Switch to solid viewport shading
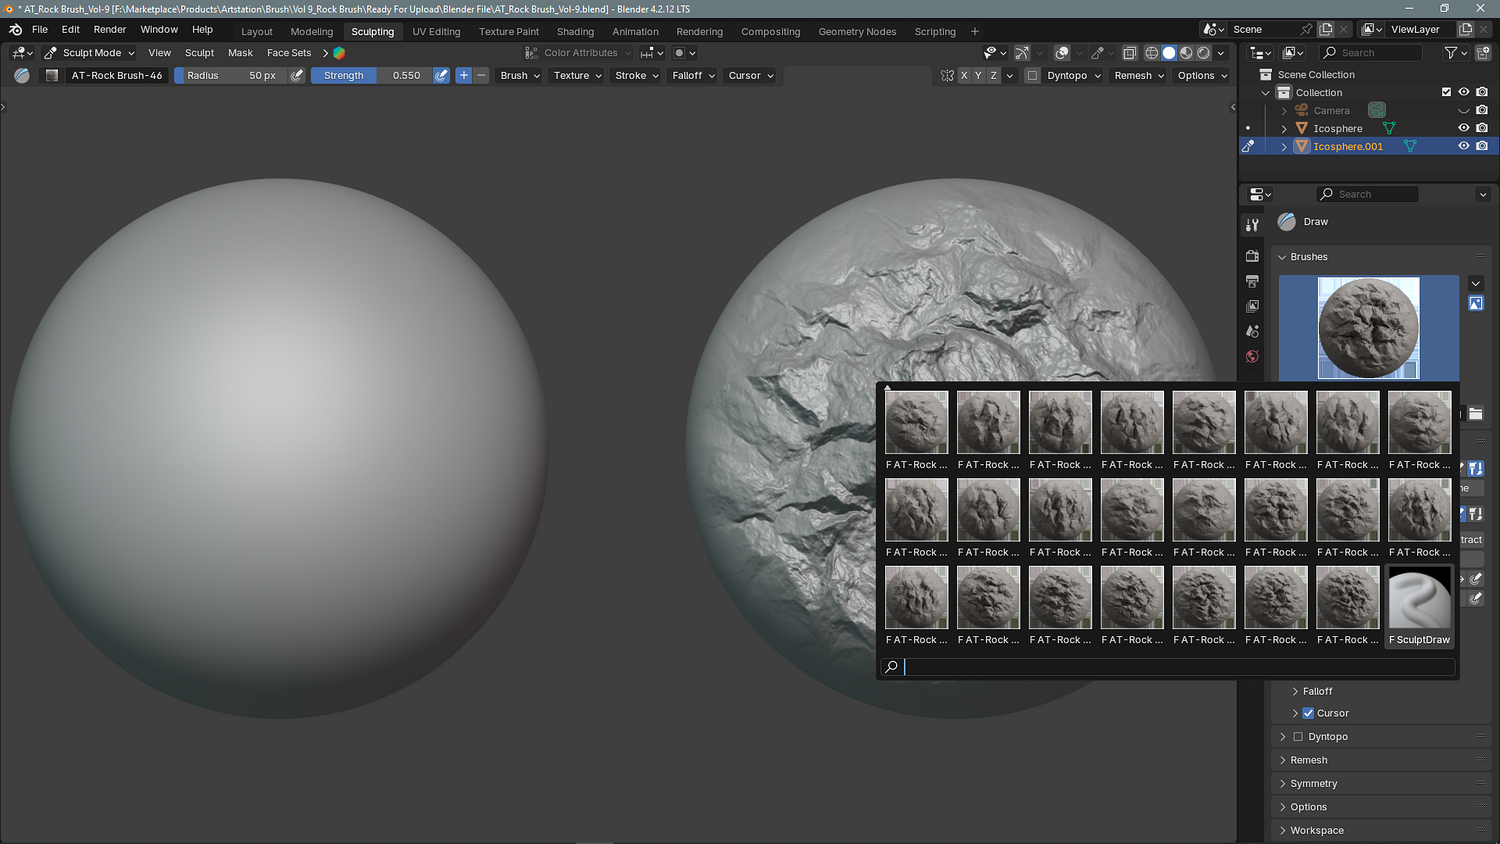 1168,53
